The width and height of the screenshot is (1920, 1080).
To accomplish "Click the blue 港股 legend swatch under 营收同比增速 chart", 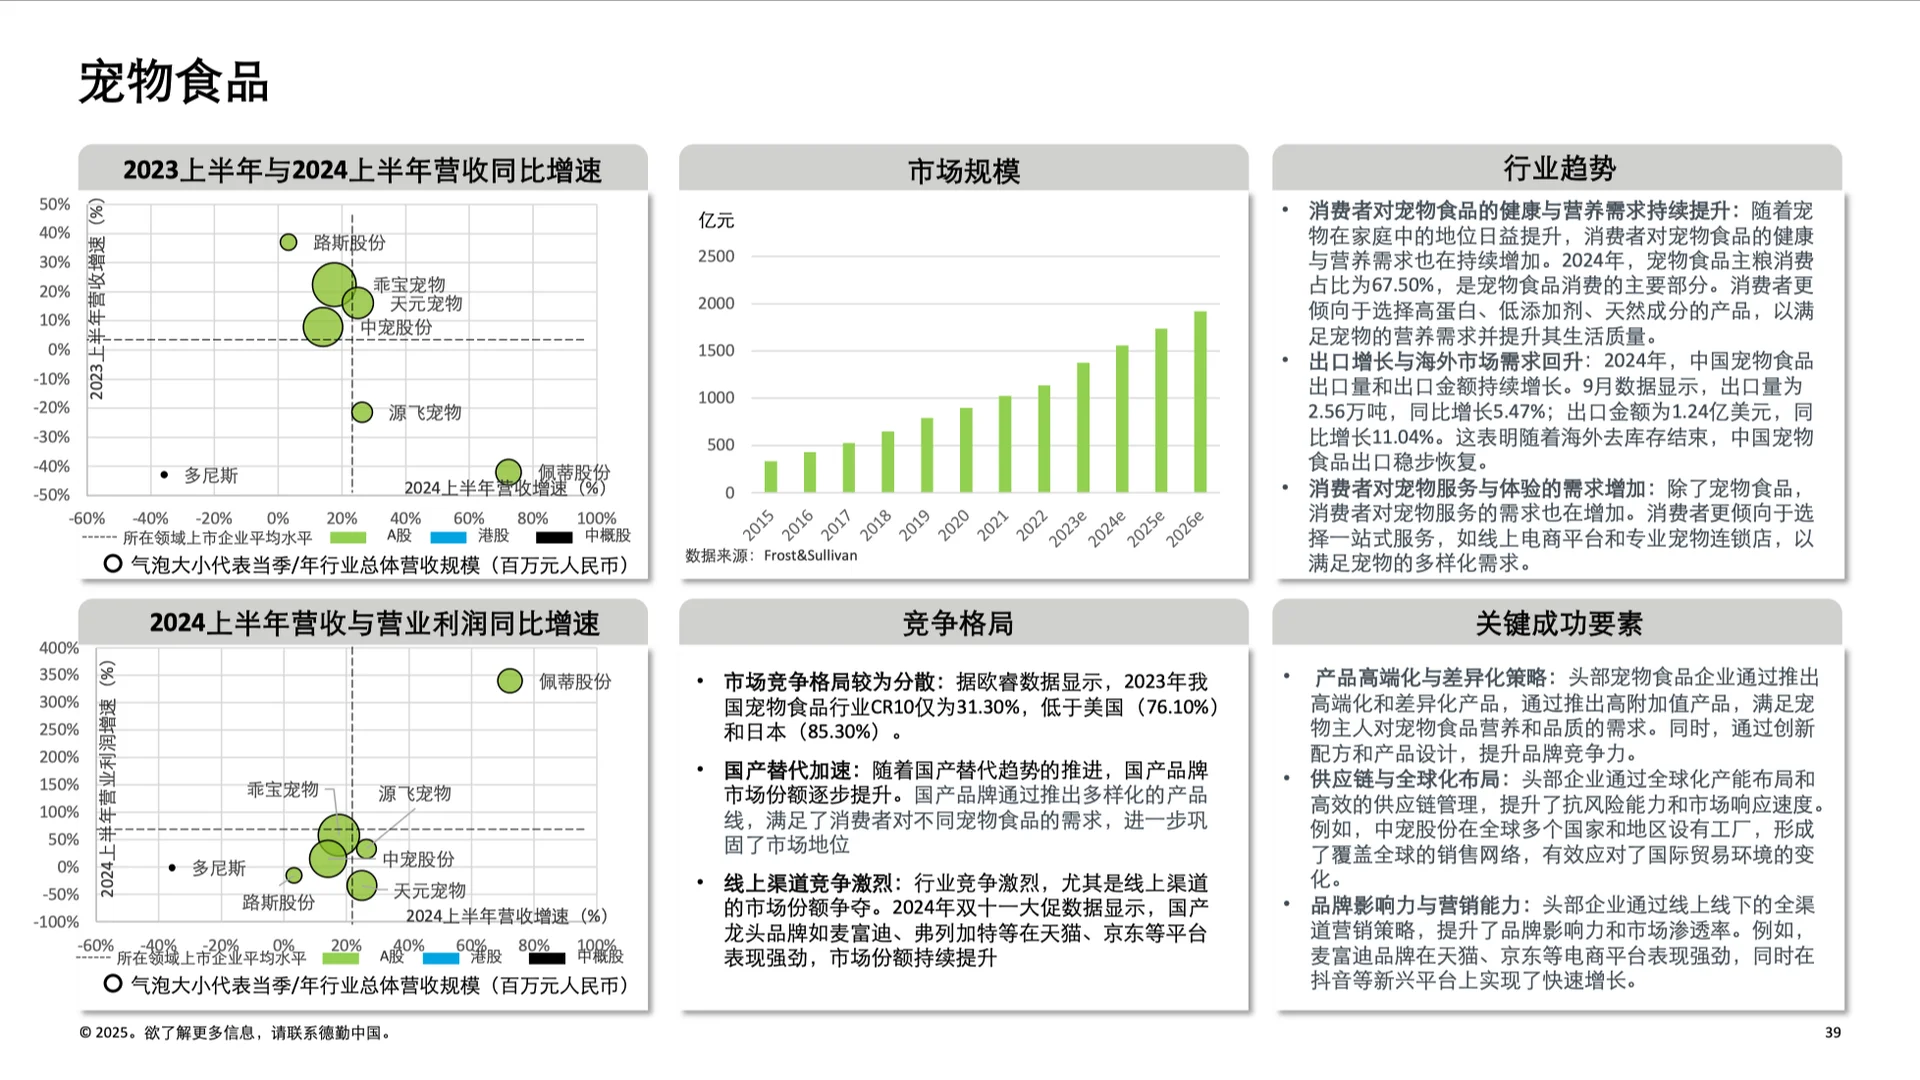I will [x=448, y=537].
